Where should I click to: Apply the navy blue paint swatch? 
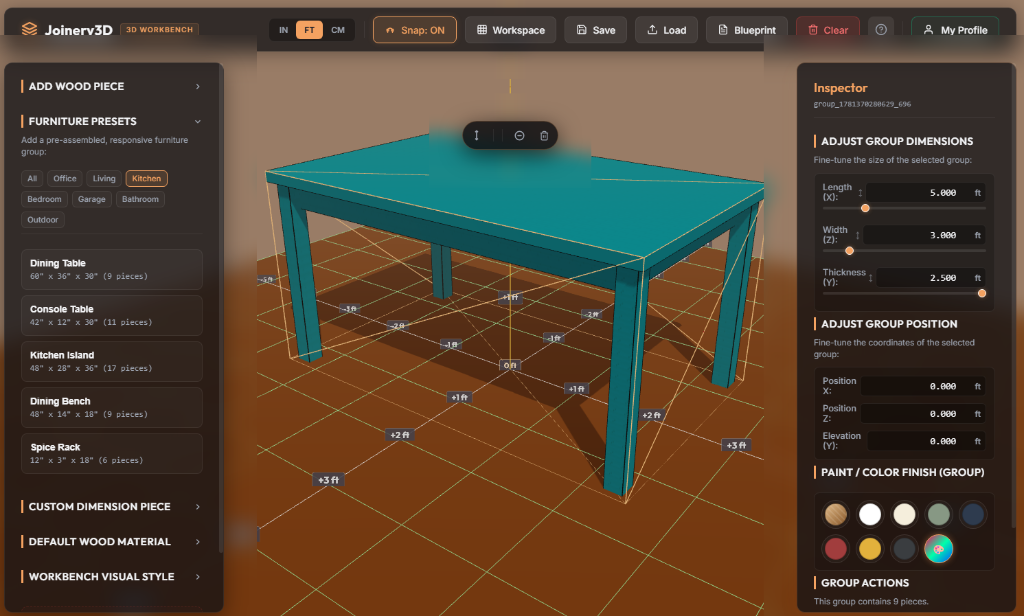973,514
